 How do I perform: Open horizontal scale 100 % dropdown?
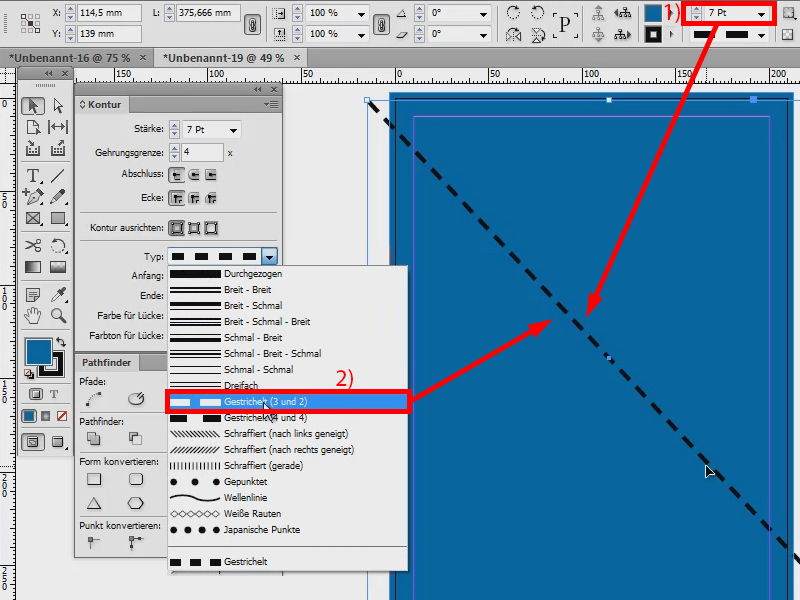[x=361, y=13]
